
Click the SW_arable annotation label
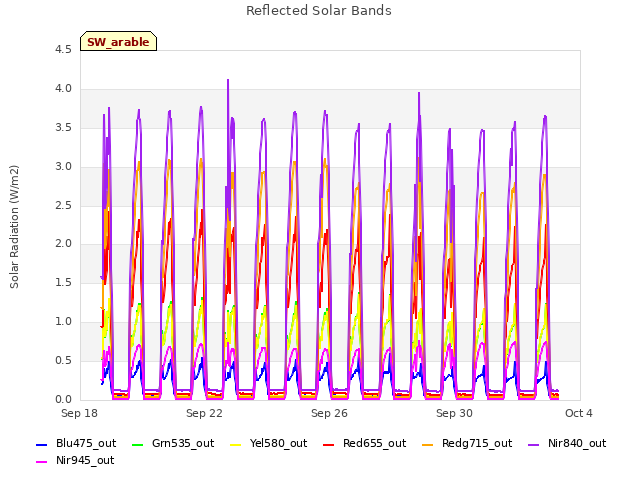tap(118, 42)
